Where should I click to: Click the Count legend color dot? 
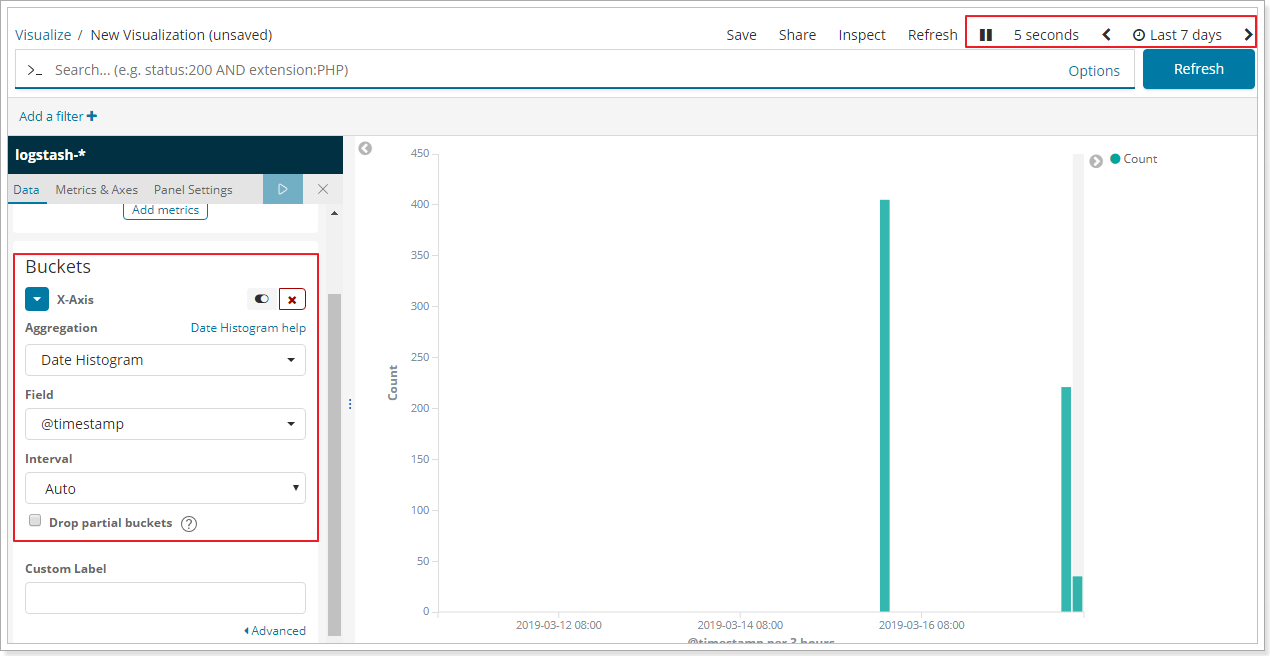click(x=1115, y=159)
